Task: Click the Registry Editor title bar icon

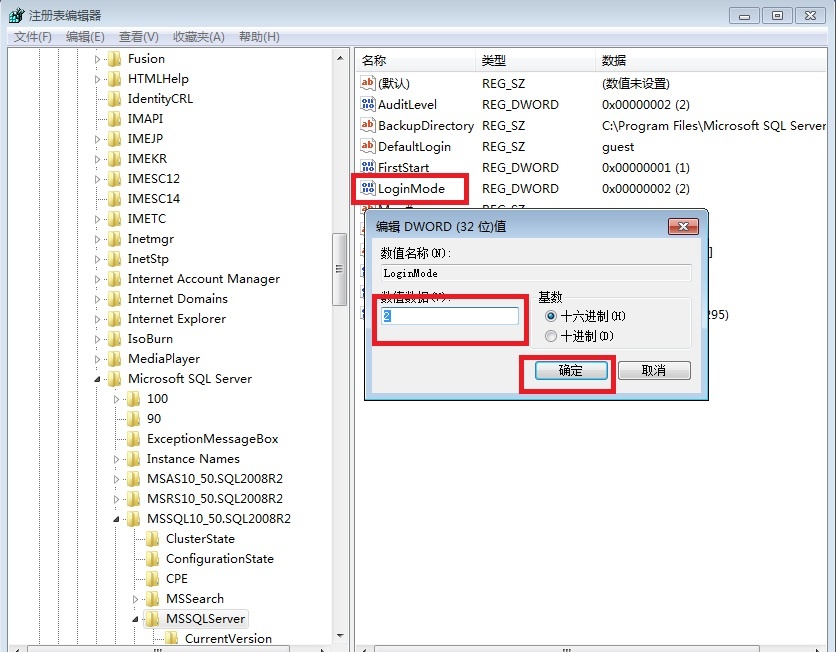Action: [15, 15]
